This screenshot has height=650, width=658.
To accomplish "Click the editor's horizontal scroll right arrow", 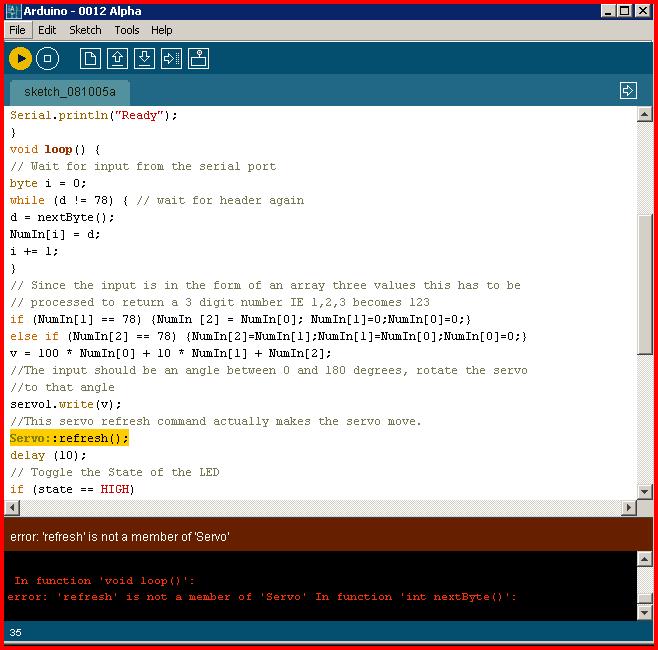I will coord(628,508).
